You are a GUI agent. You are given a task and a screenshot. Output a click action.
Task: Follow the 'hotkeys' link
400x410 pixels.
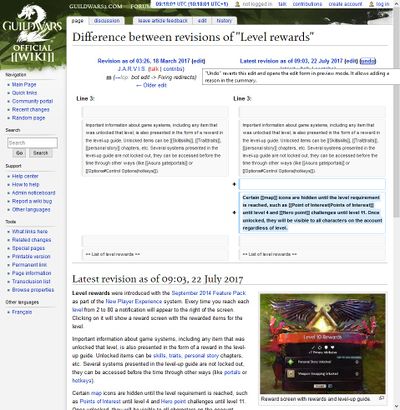pyautogui.click(x=82, y=381)
